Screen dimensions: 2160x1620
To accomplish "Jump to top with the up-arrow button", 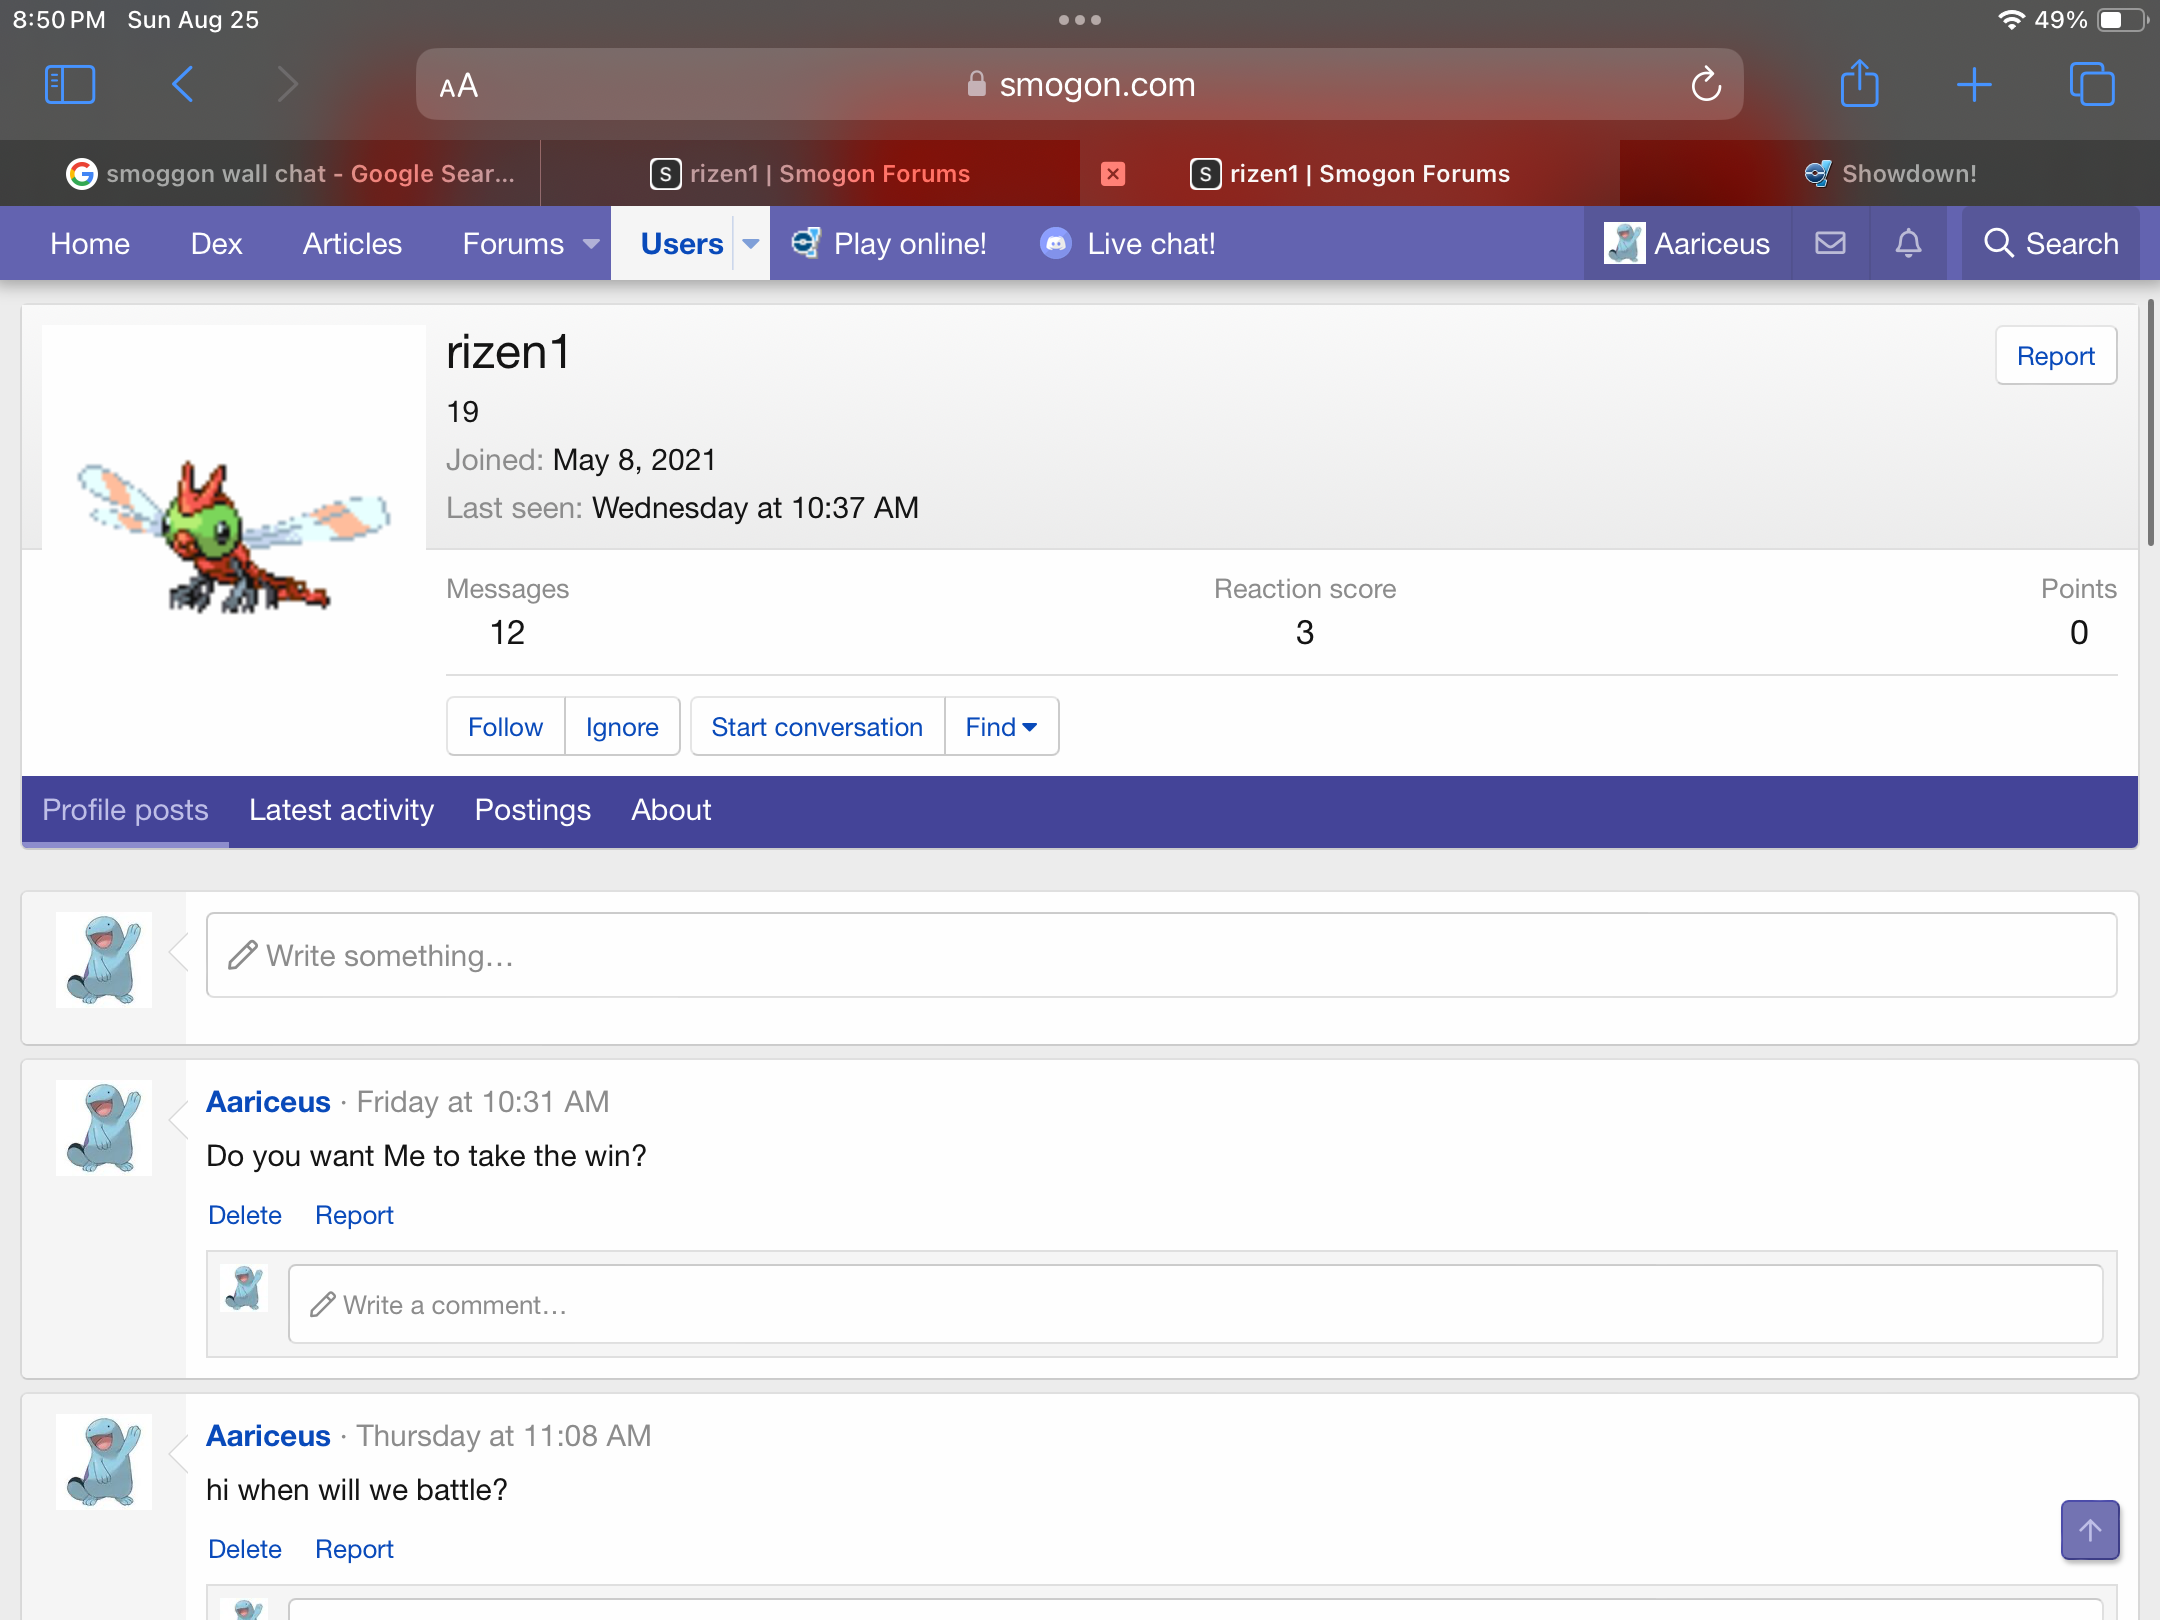I will 2090,1530.
